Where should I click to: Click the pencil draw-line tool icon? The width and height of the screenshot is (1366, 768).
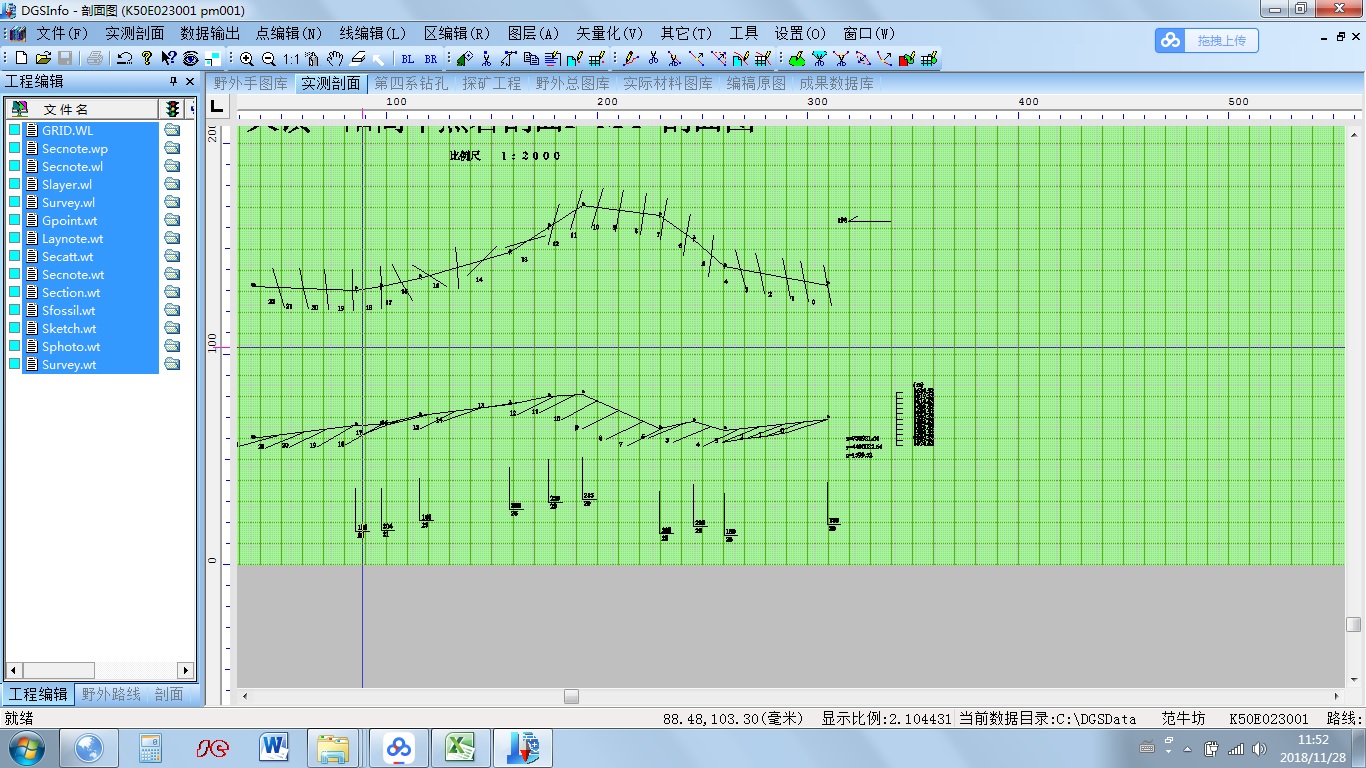click(630, 58)
